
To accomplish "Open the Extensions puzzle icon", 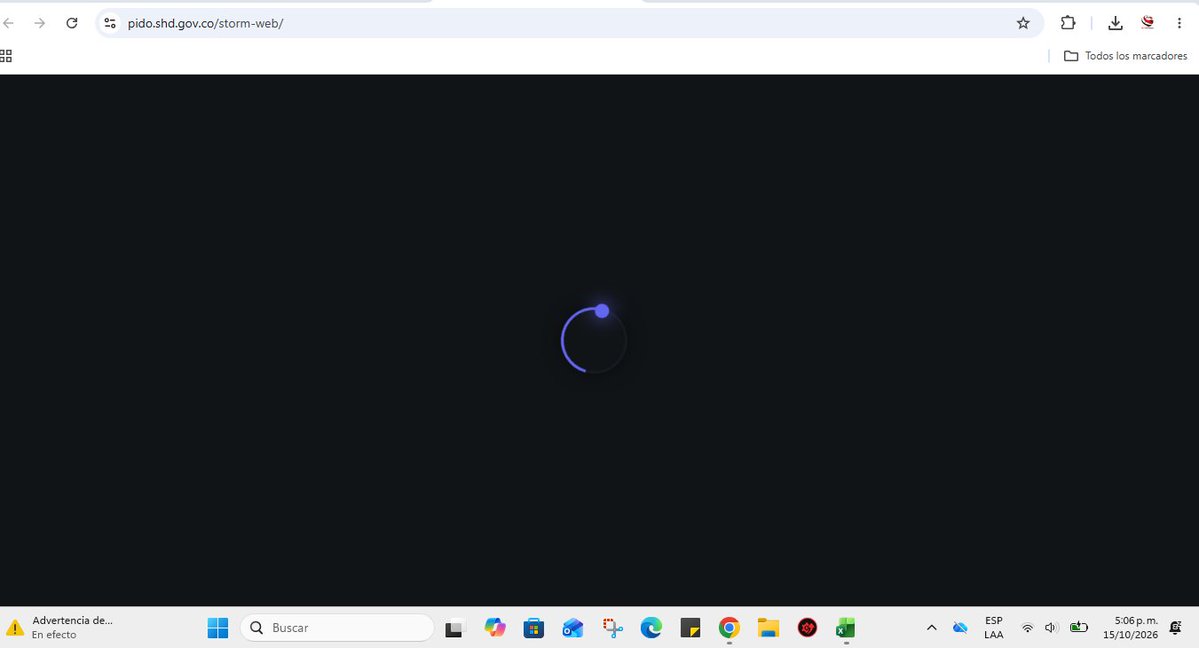I will [1068, 23].
